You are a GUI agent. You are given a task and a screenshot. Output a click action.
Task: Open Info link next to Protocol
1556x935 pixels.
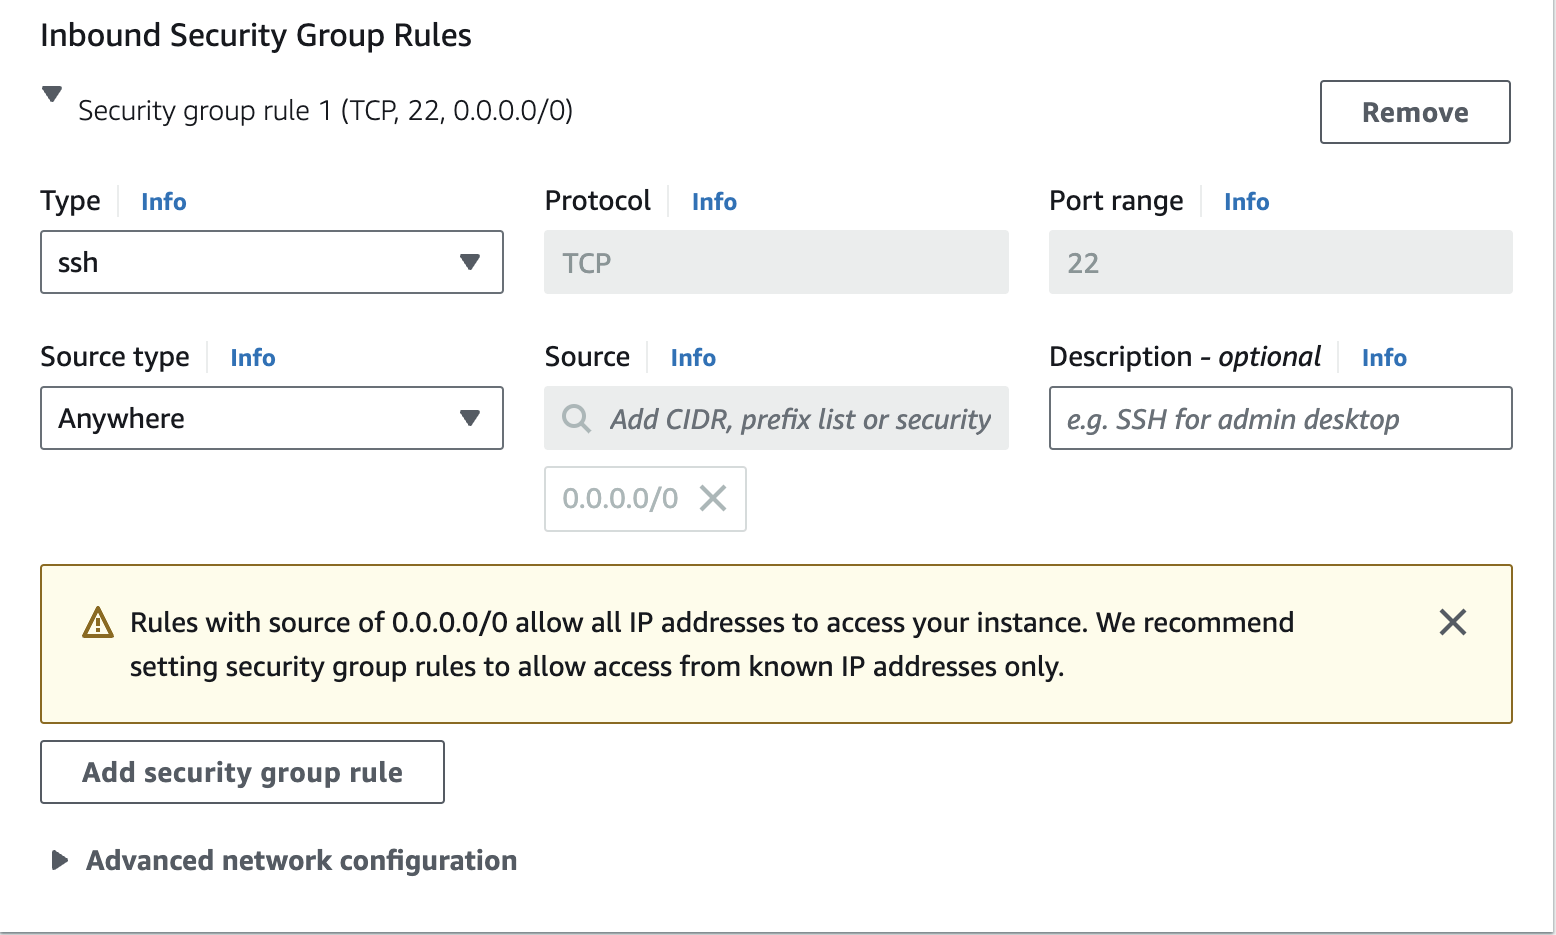(x=714, y=202)
